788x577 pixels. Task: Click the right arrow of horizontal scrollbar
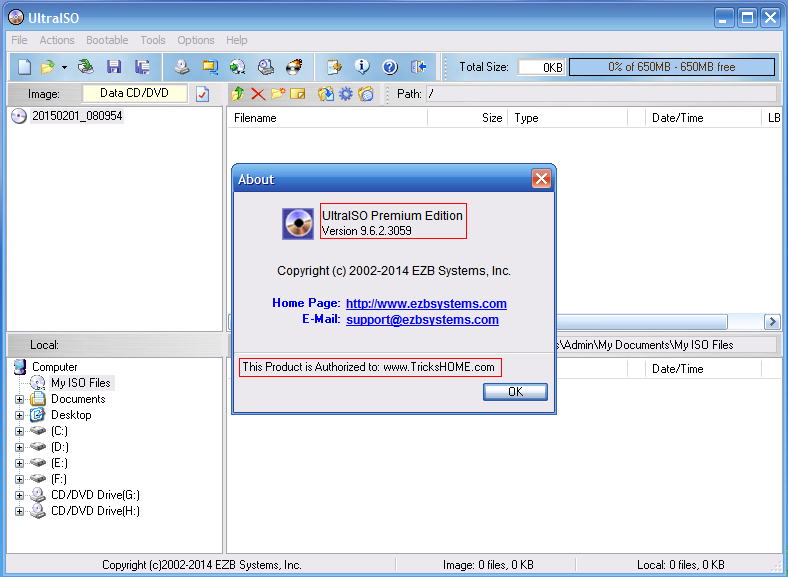[772, 322]
